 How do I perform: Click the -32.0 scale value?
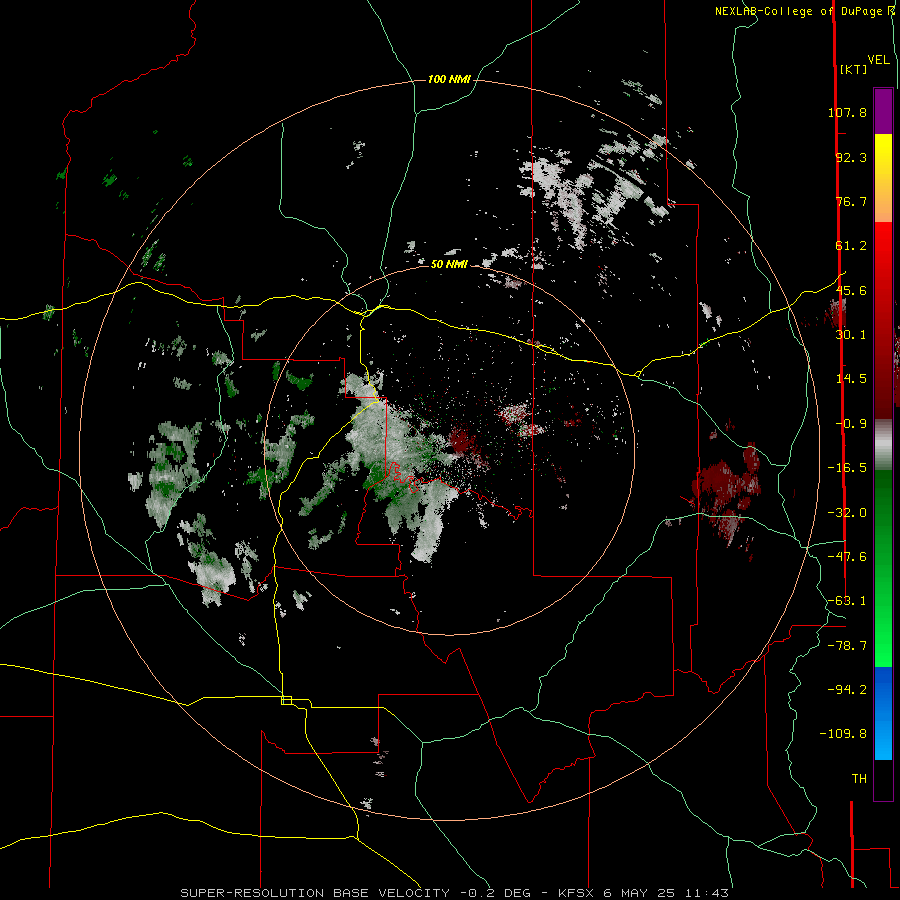coord(847,513)
